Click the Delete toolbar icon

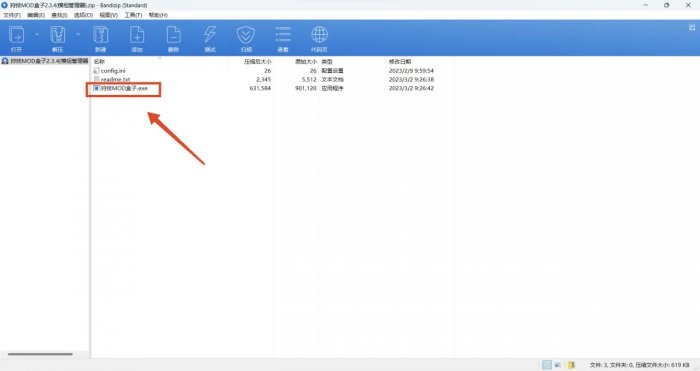[x=173, y=38]
